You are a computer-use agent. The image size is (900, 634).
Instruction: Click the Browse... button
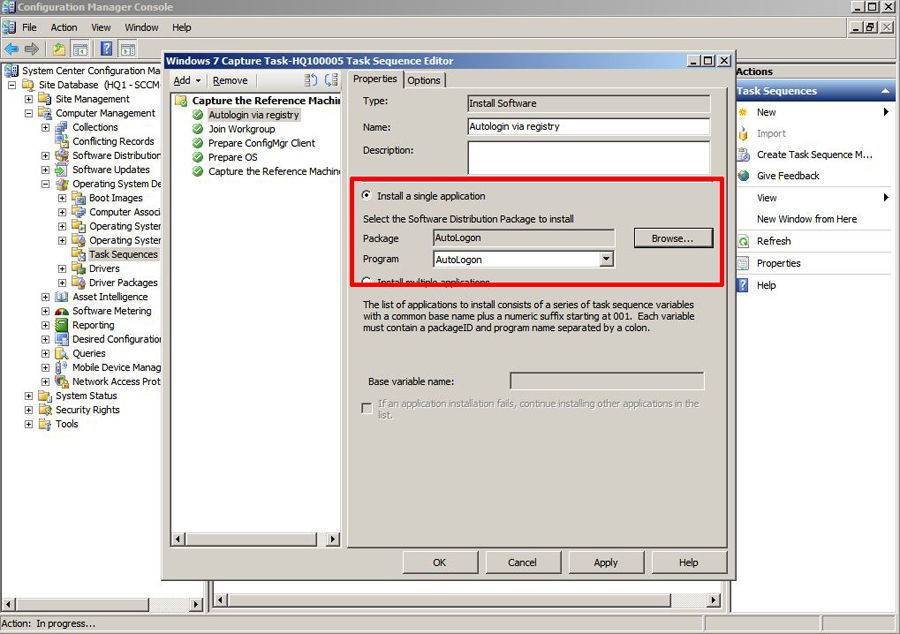click(673, 238)
